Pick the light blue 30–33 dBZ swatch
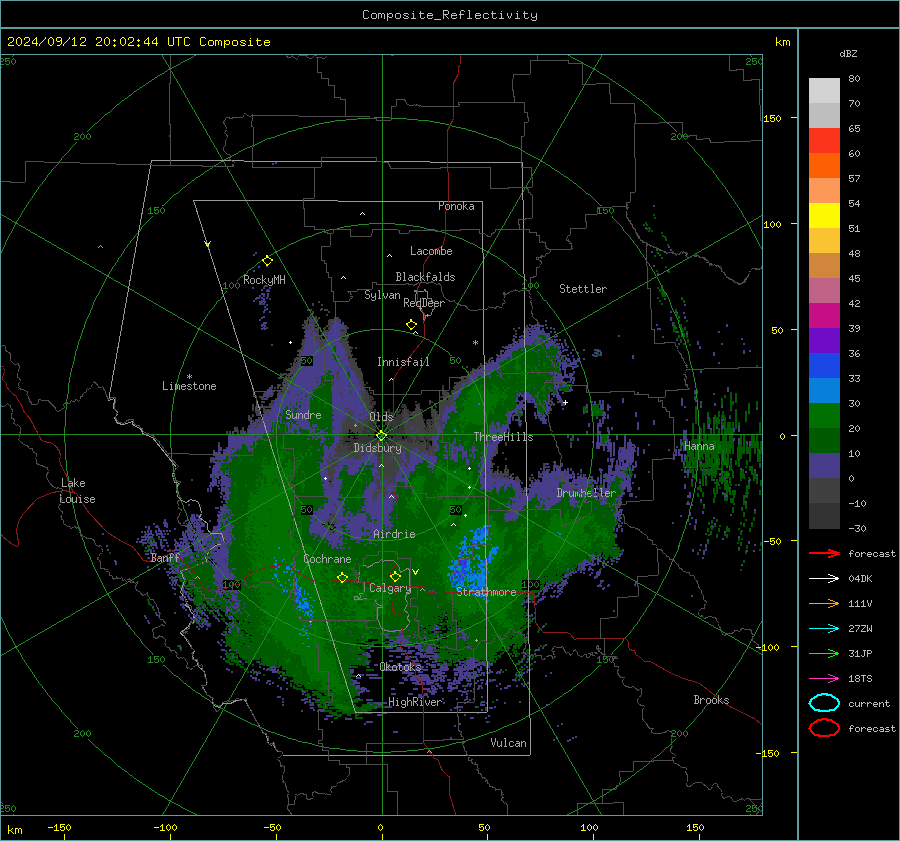Image resolution: width=900 pixels, height=841 pixels. [x=824, y=390]
